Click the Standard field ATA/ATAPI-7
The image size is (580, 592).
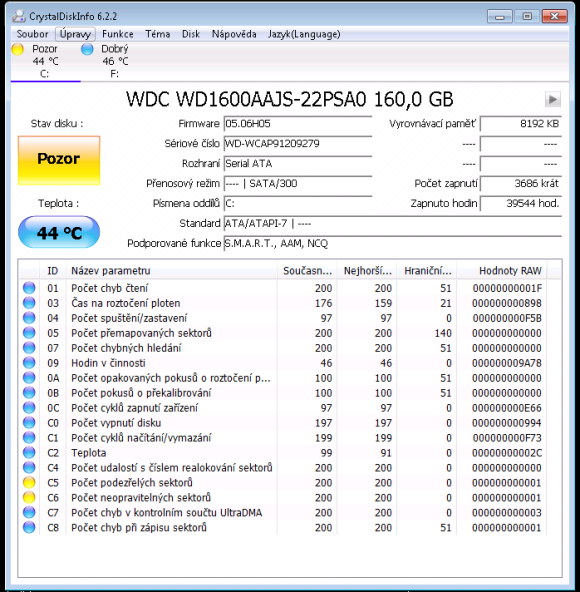392,224
